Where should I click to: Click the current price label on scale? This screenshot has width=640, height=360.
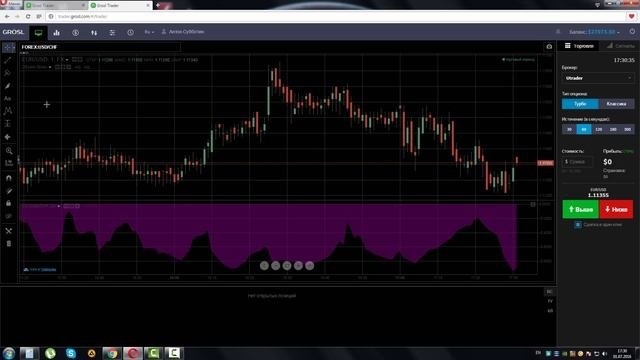click(x=545, y=163)
